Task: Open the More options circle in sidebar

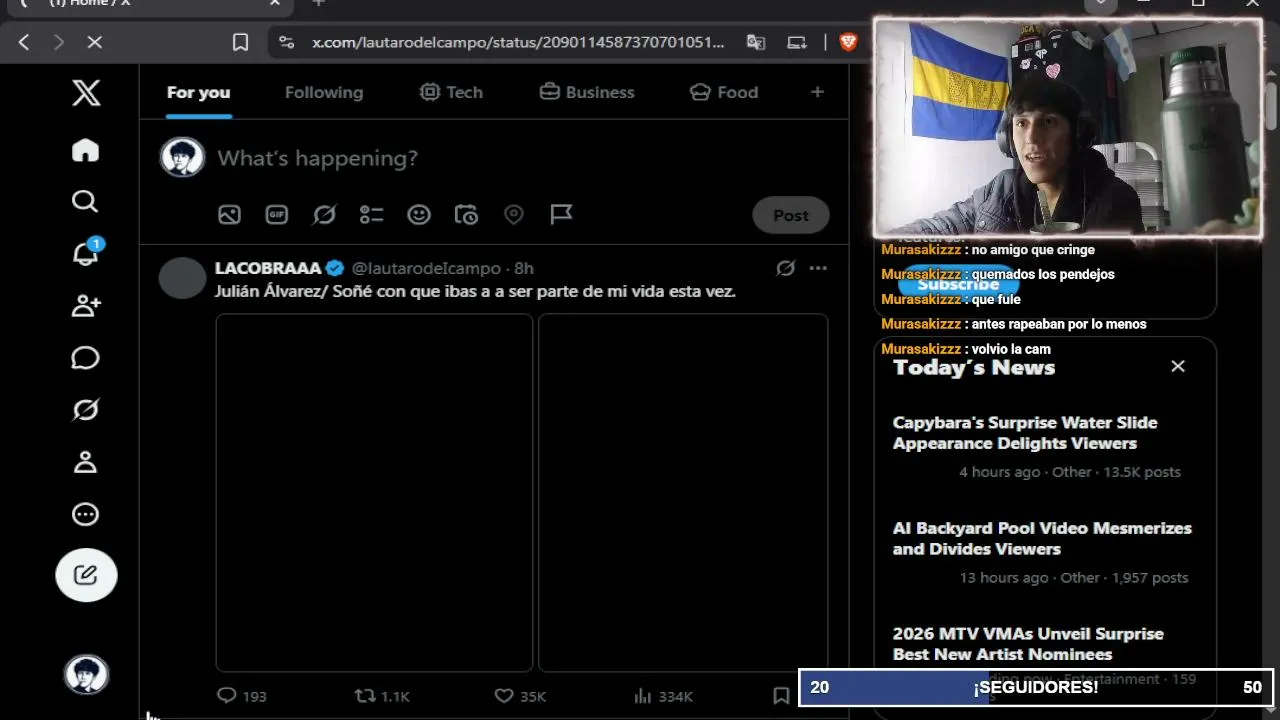Action: 85,514
